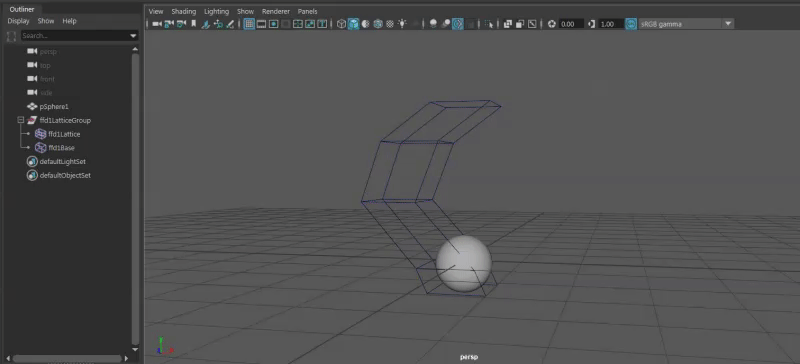Open the Renderer menu

tap(276, 11)
